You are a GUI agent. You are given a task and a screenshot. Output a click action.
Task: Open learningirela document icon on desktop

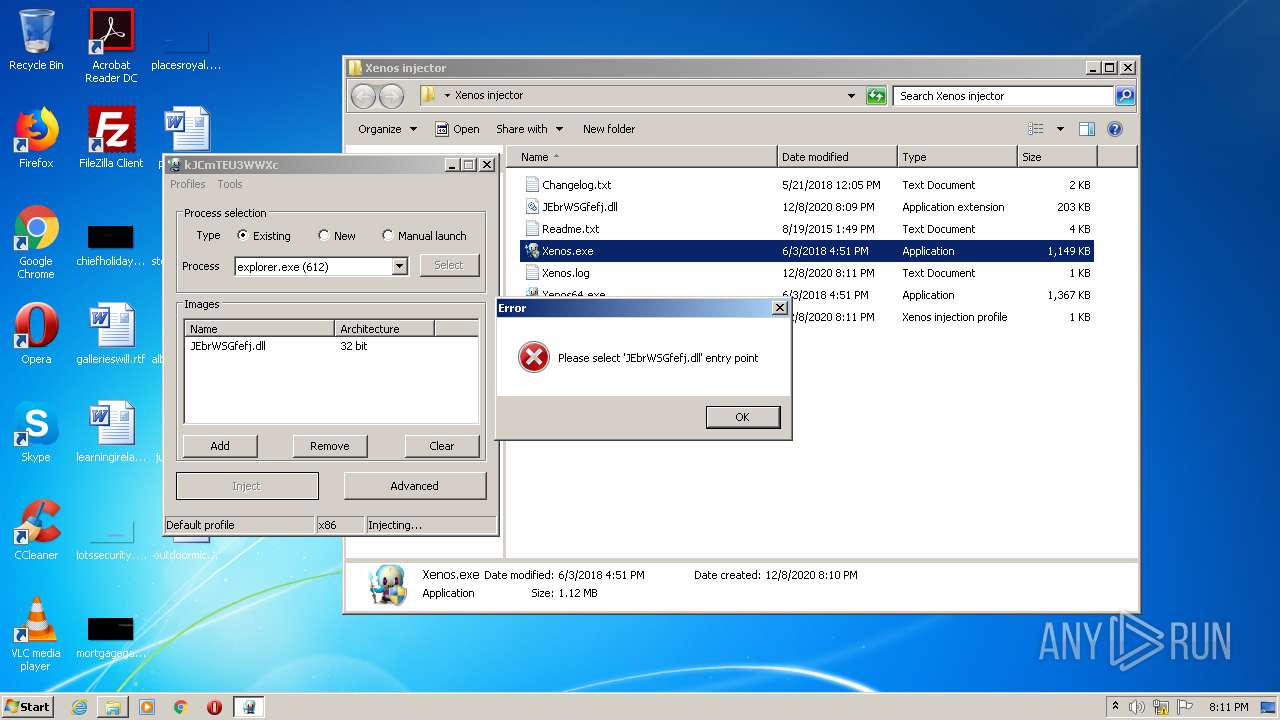(x=111, y=432)
